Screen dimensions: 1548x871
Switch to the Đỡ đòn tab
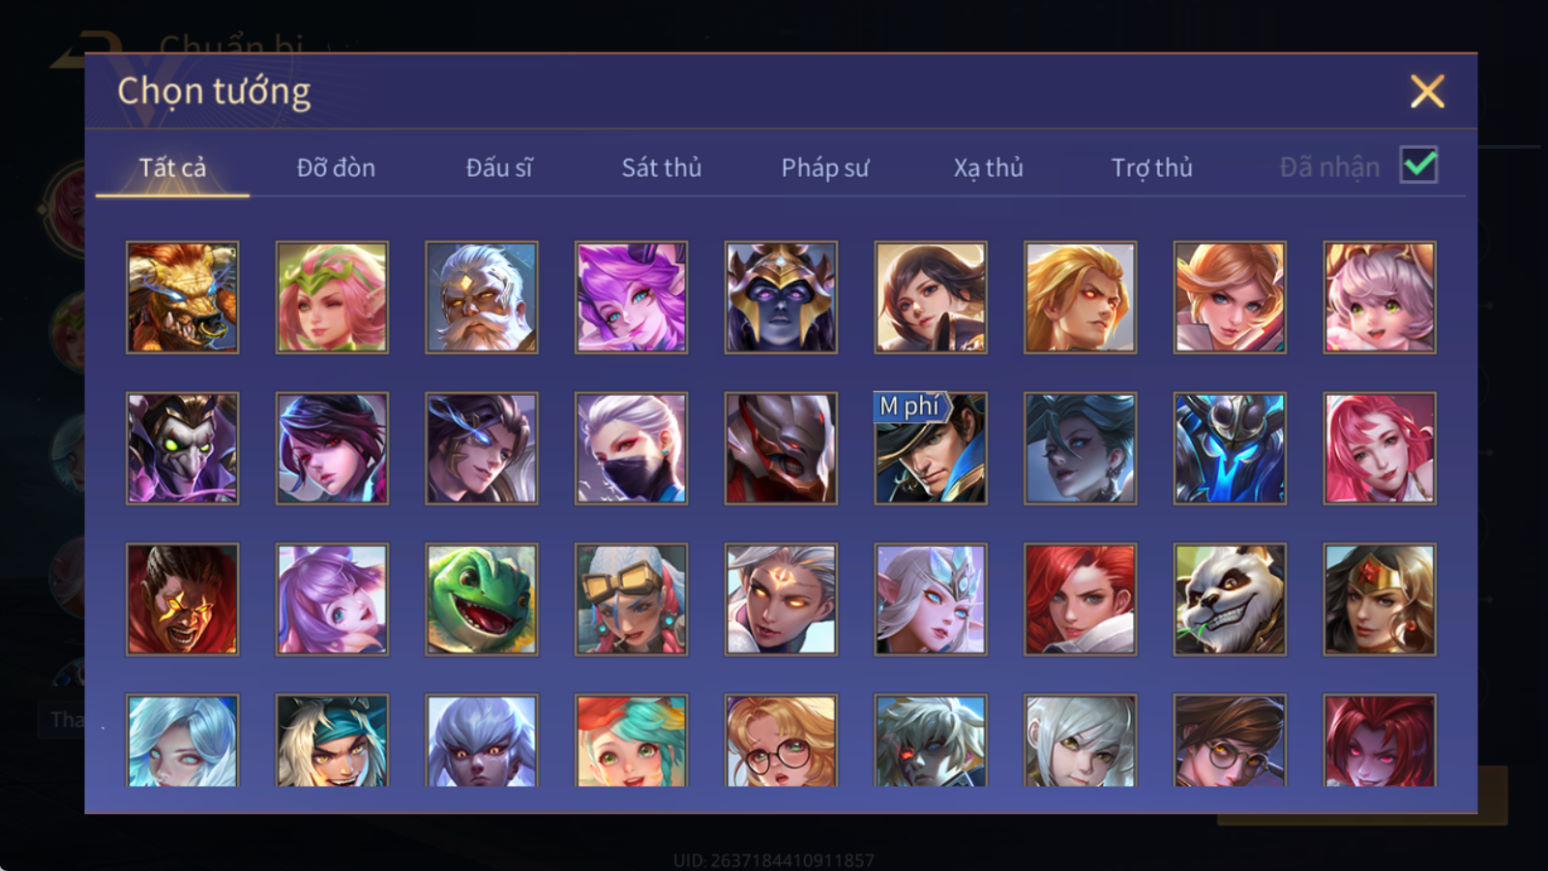tap(336, 167)
